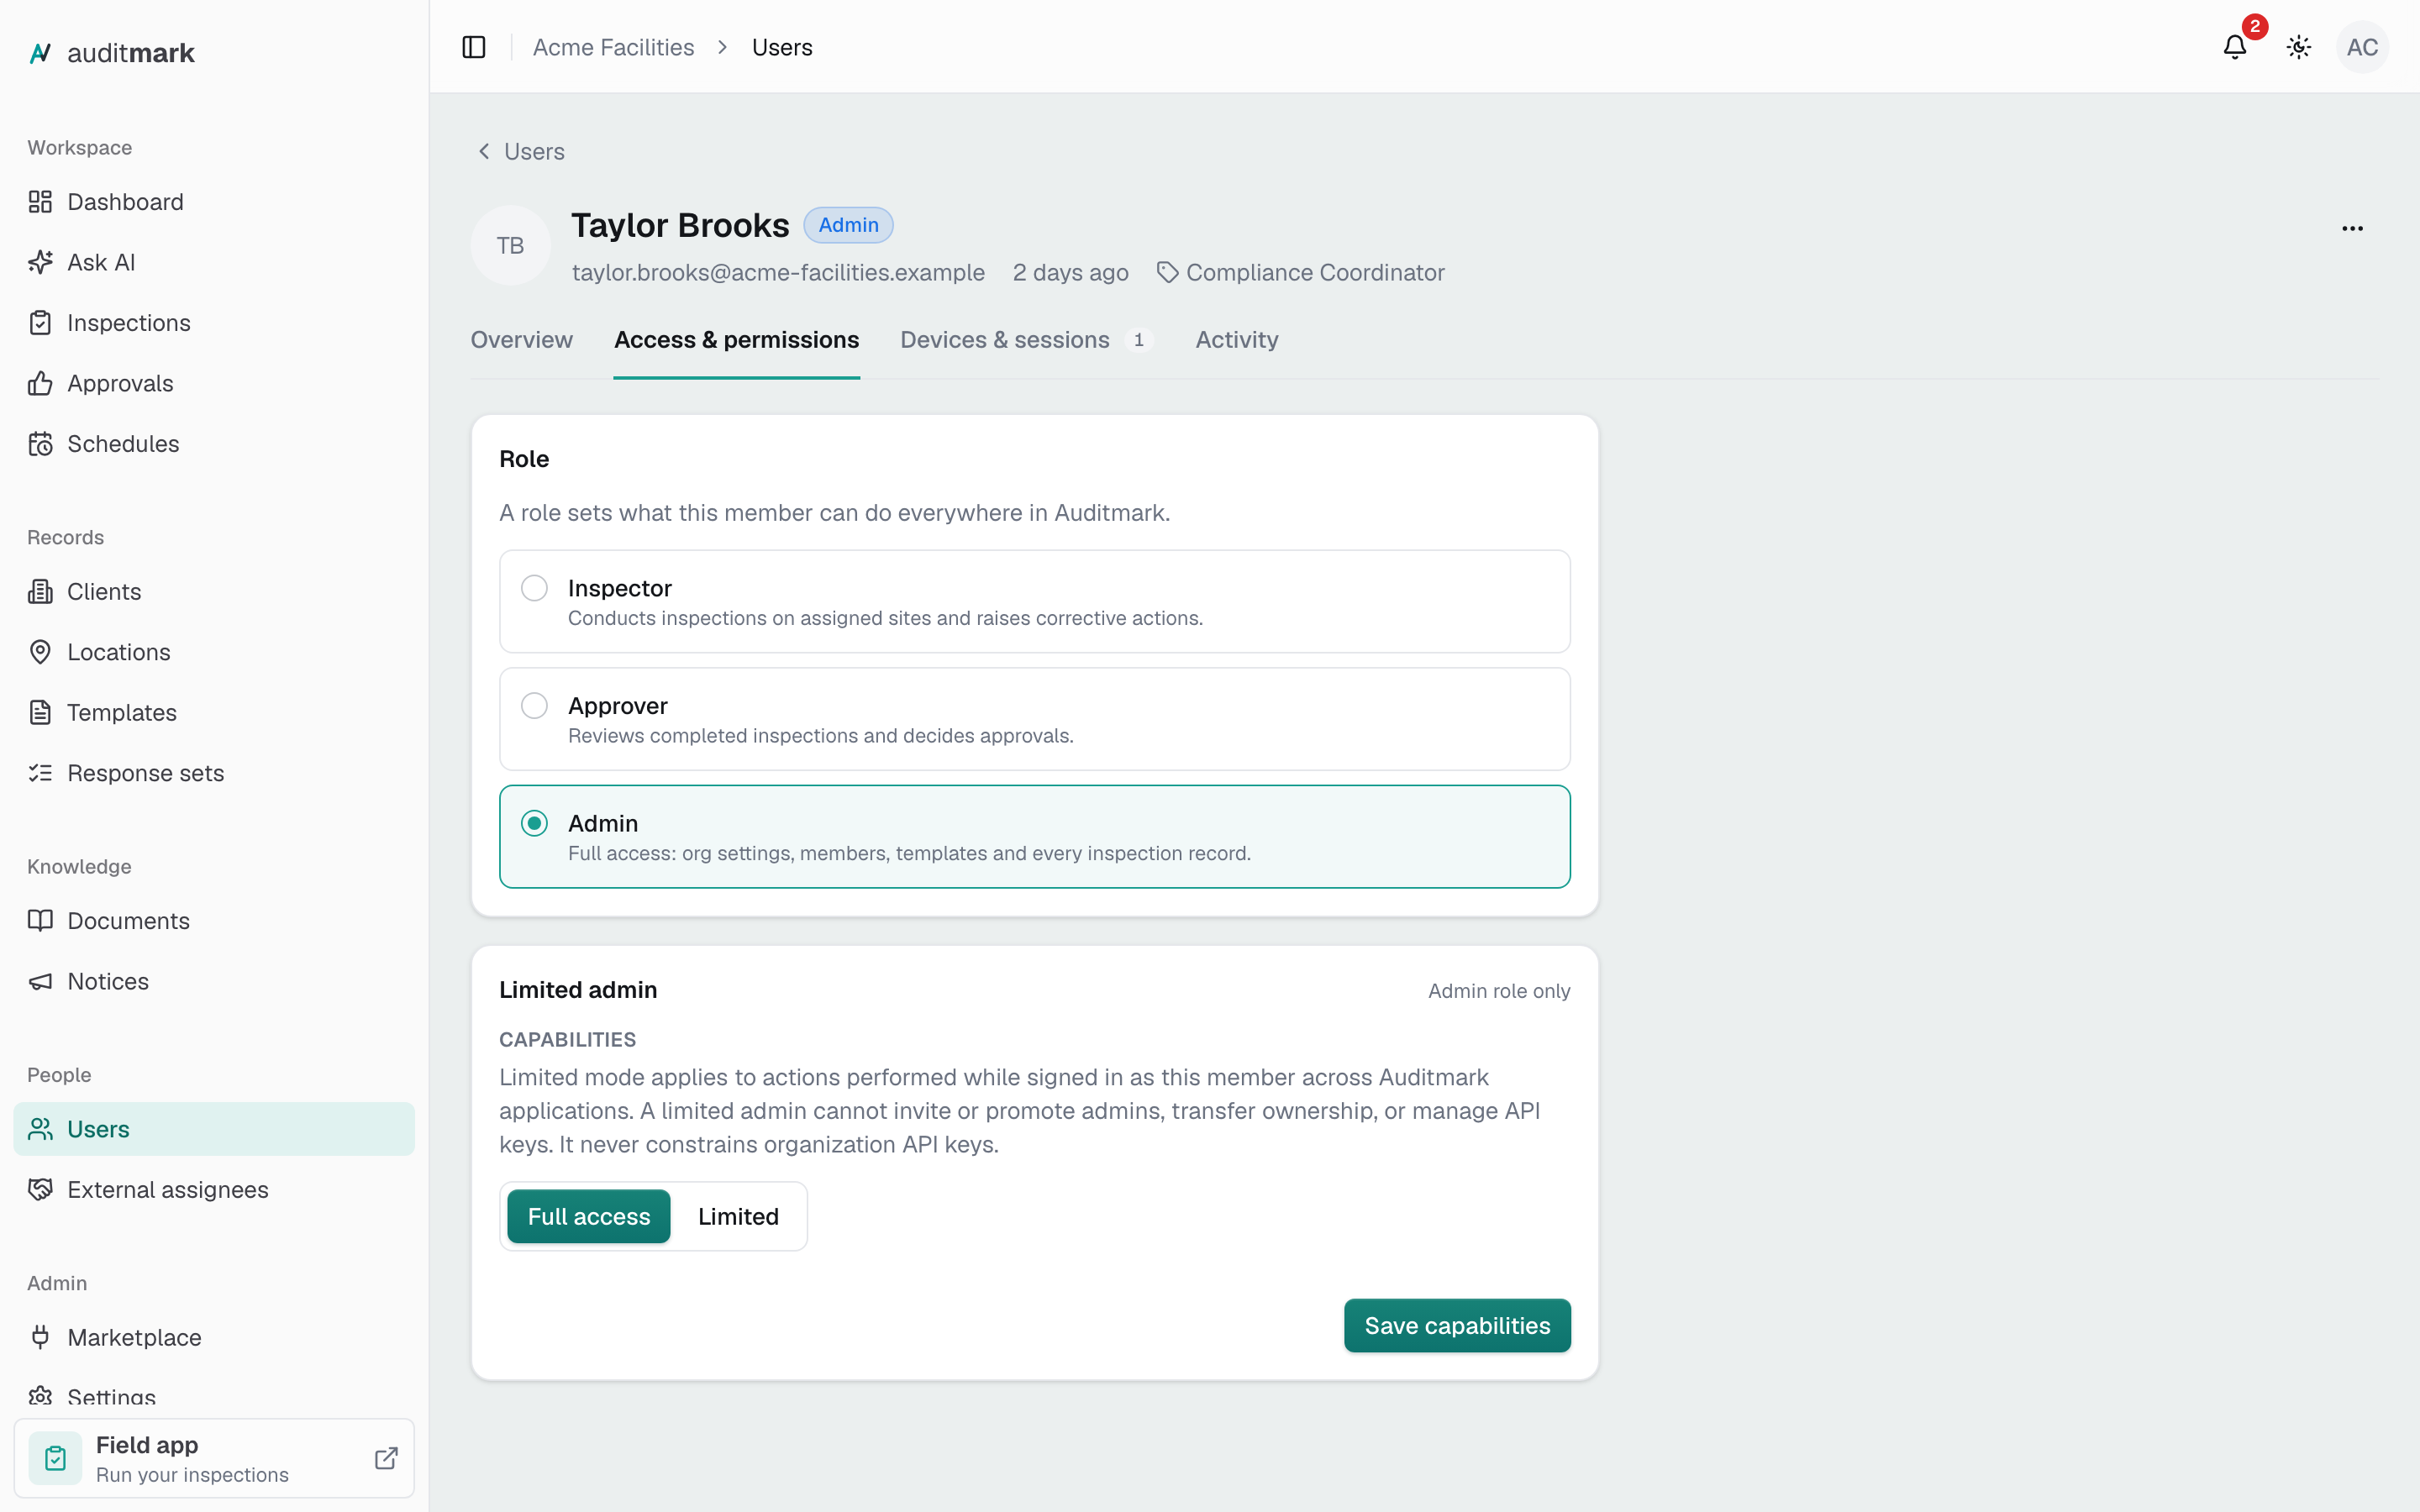Open the Devices & sessions tab
The height and width of the screenshot is (1512, 2420).
tap(1026, 340)
